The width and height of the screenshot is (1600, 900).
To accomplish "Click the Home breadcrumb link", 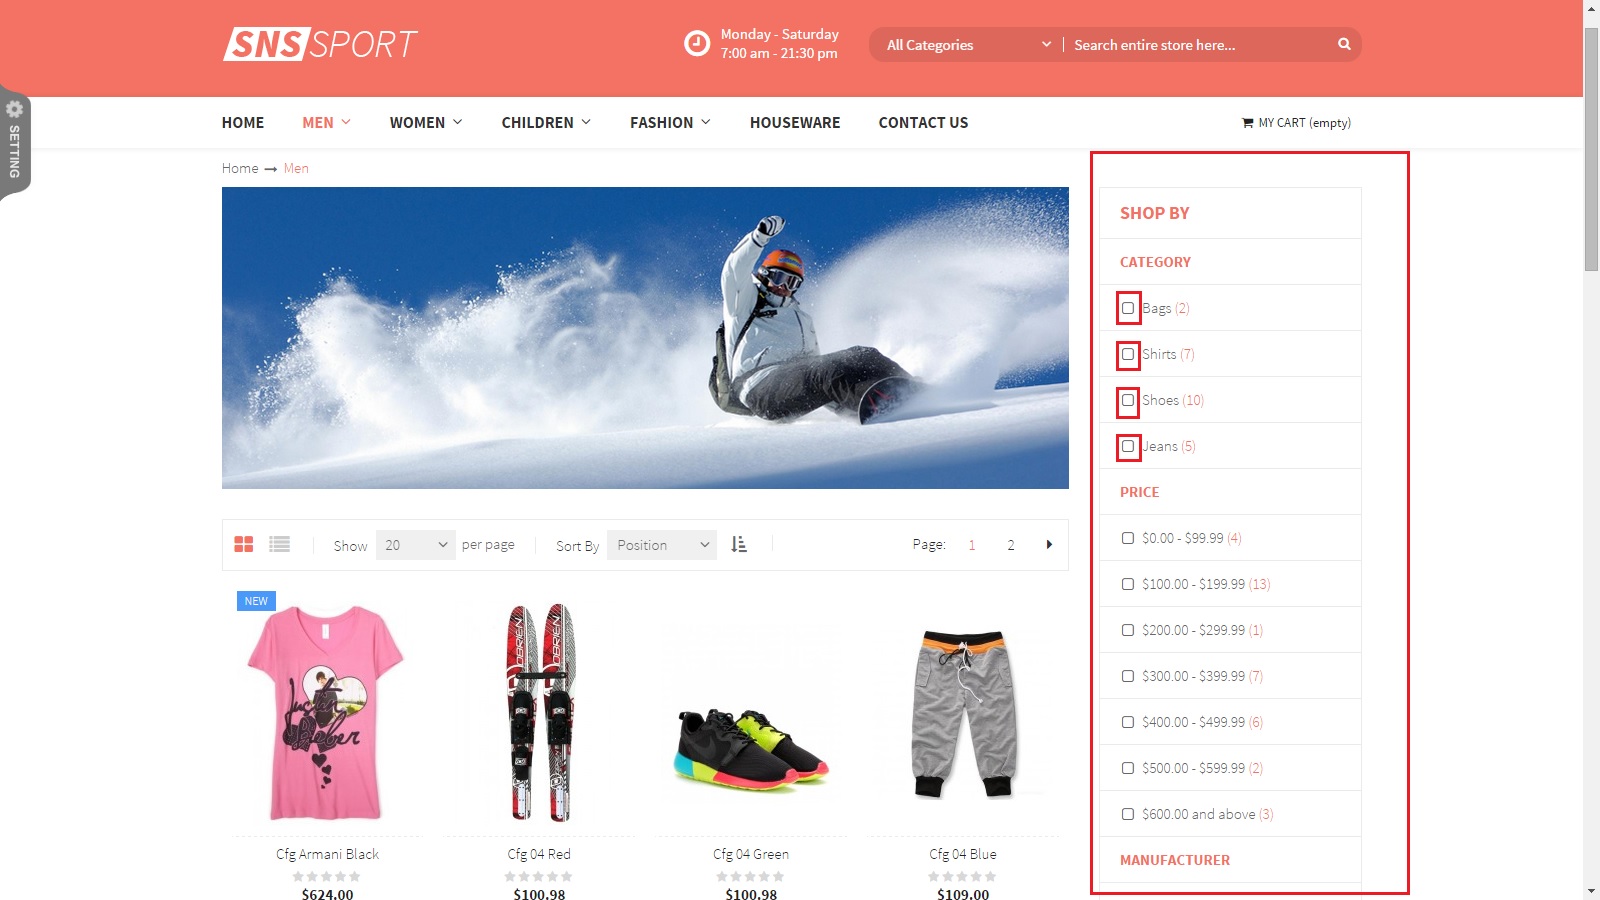I will 240,168.
